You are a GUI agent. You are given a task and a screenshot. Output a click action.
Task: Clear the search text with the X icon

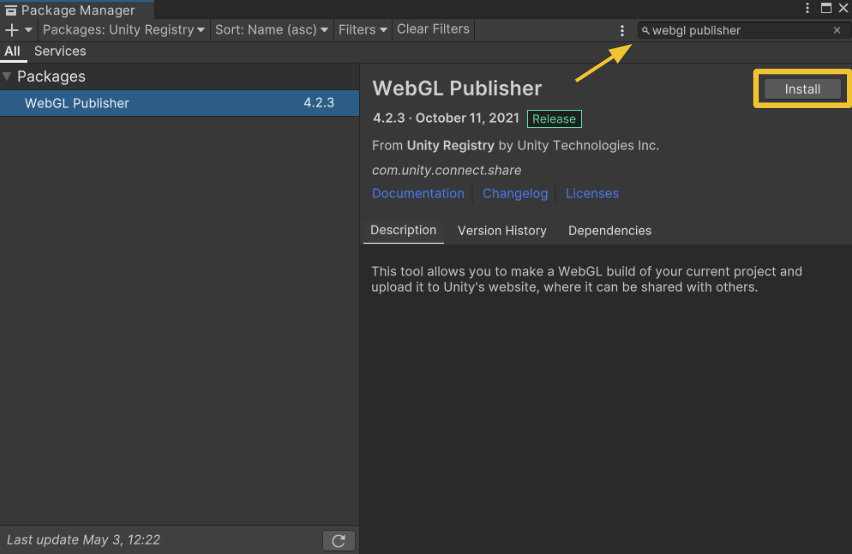(x=837, y=30)
